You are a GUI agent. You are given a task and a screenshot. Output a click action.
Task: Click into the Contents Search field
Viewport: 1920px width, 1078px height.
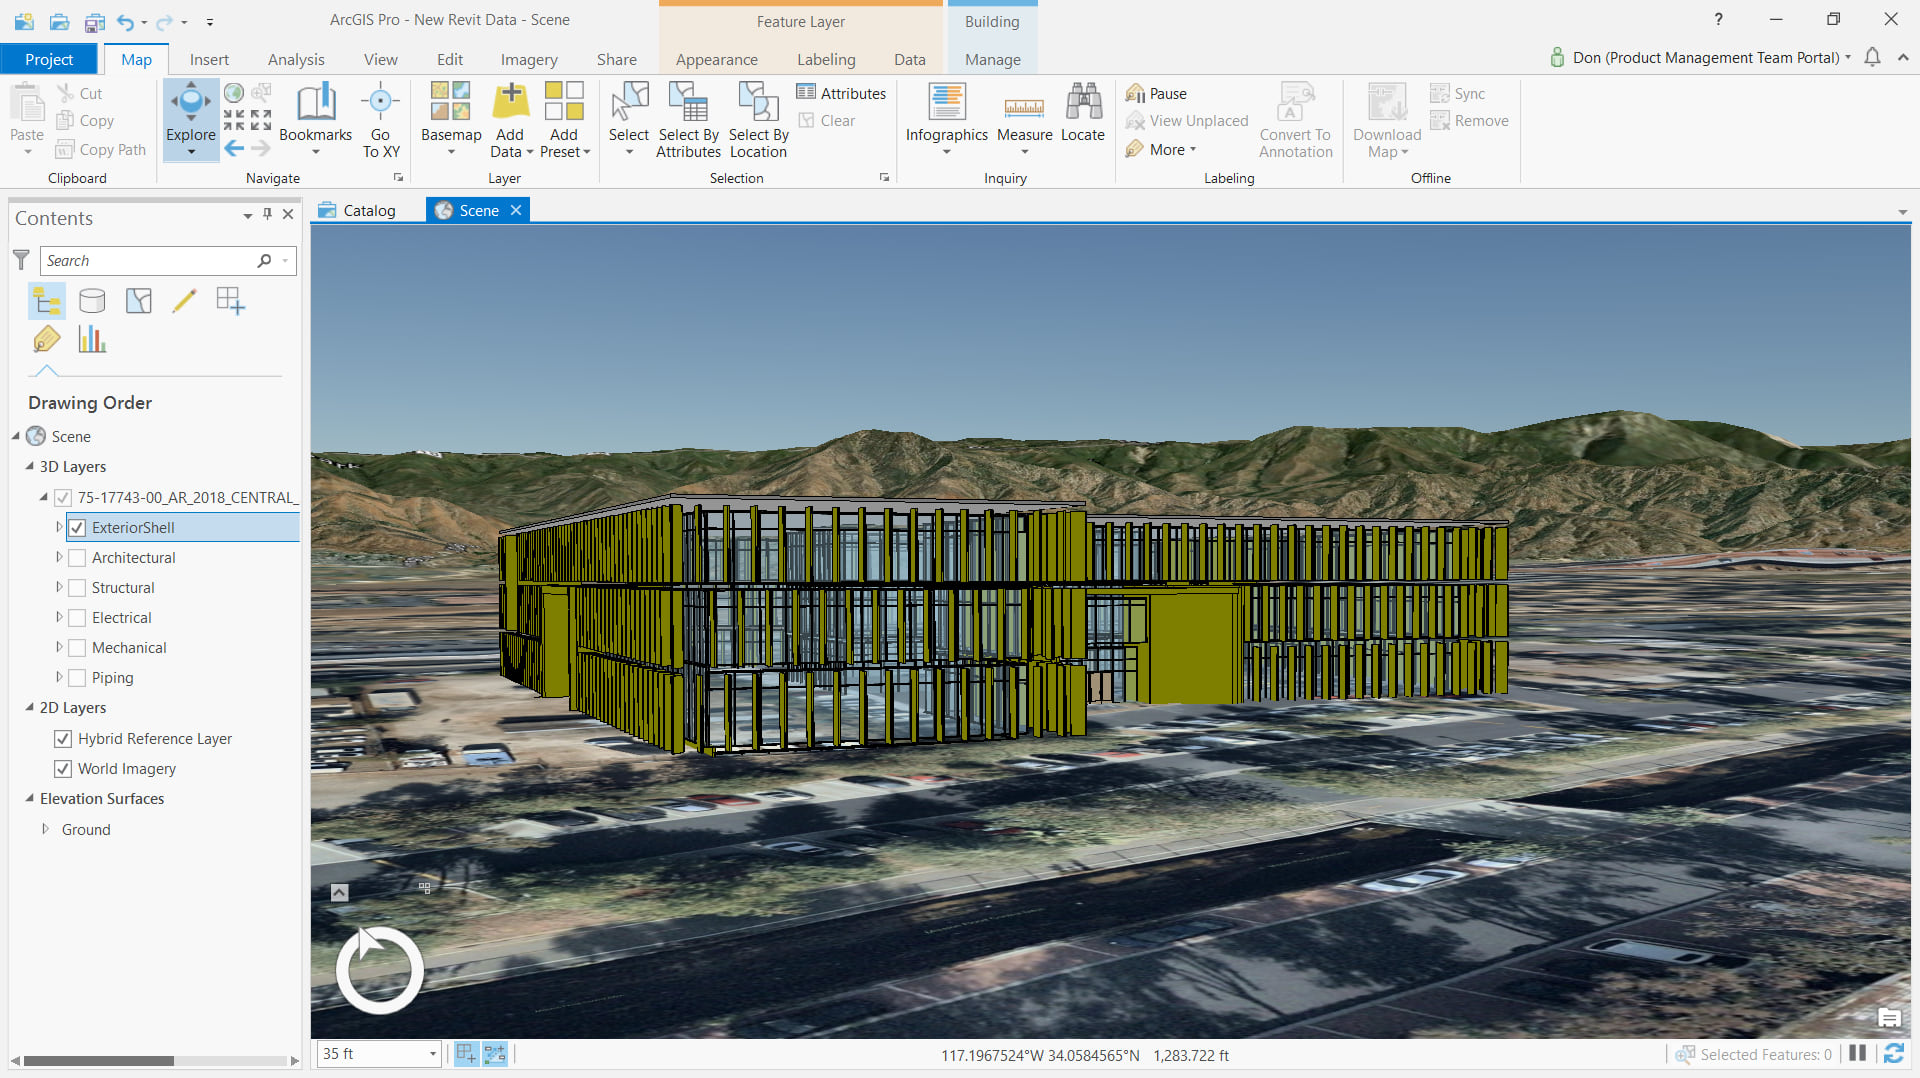click(150, 261)
